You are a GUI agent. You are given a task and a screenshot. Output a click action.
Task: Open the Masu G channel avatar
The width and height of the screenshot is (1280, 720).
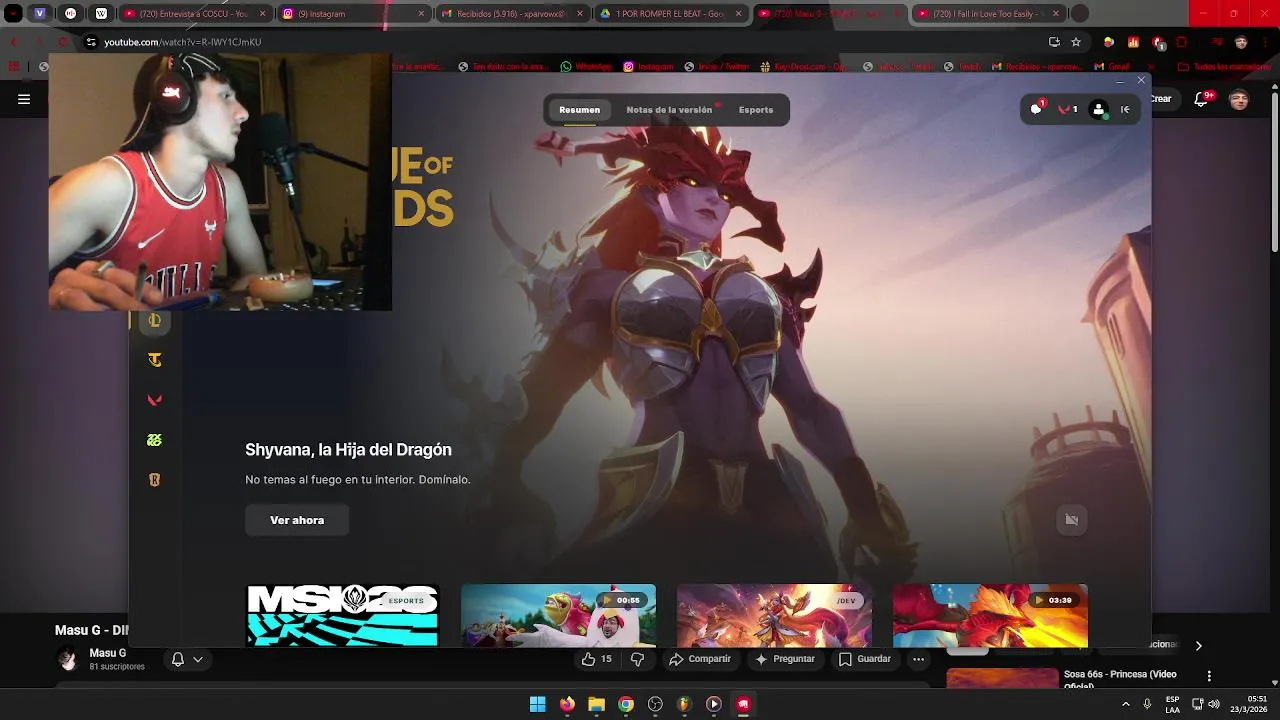(68, 659)
